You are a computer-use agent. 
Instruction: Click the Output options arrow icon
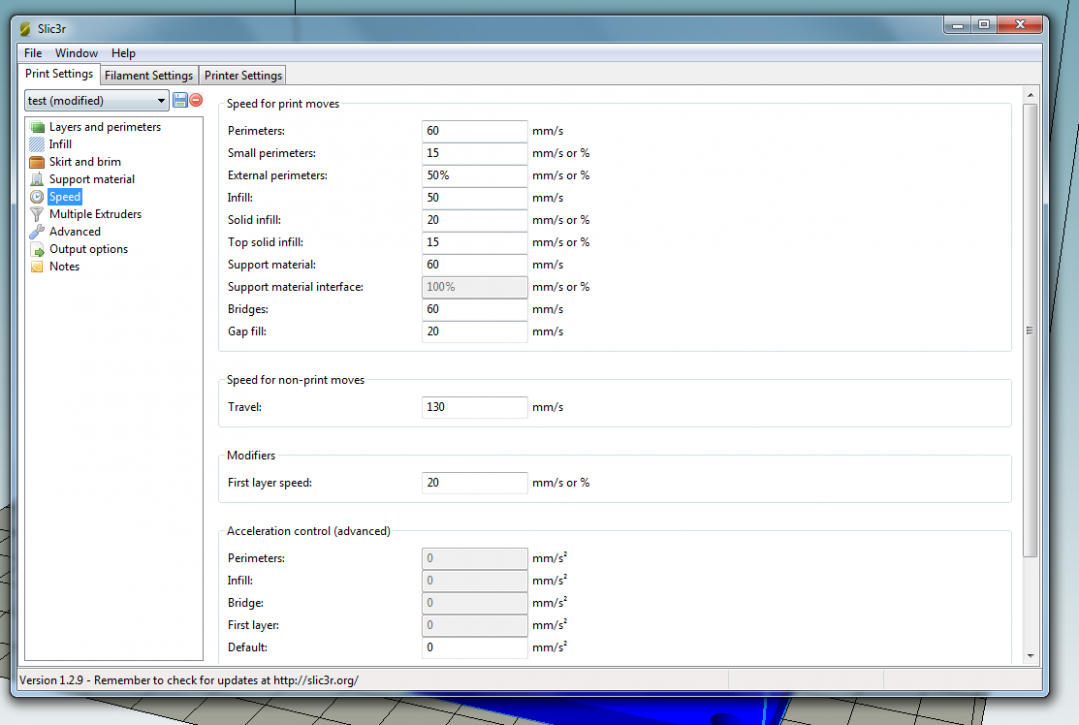pos(37,250)
